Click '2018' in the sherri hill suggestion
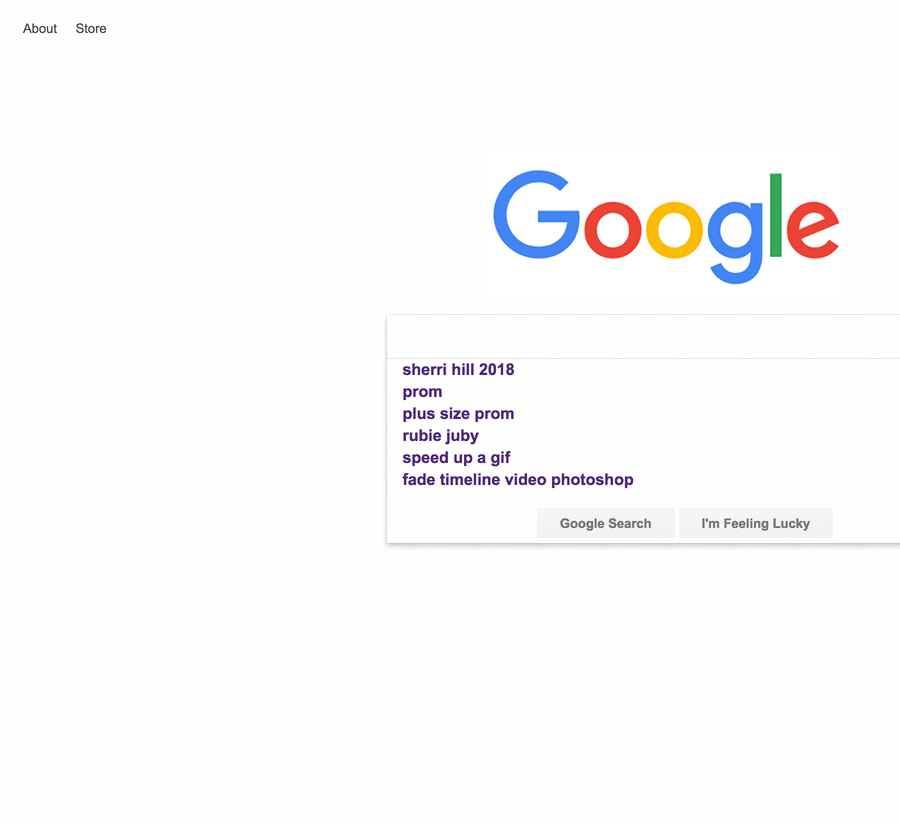 tap(496, 370)
